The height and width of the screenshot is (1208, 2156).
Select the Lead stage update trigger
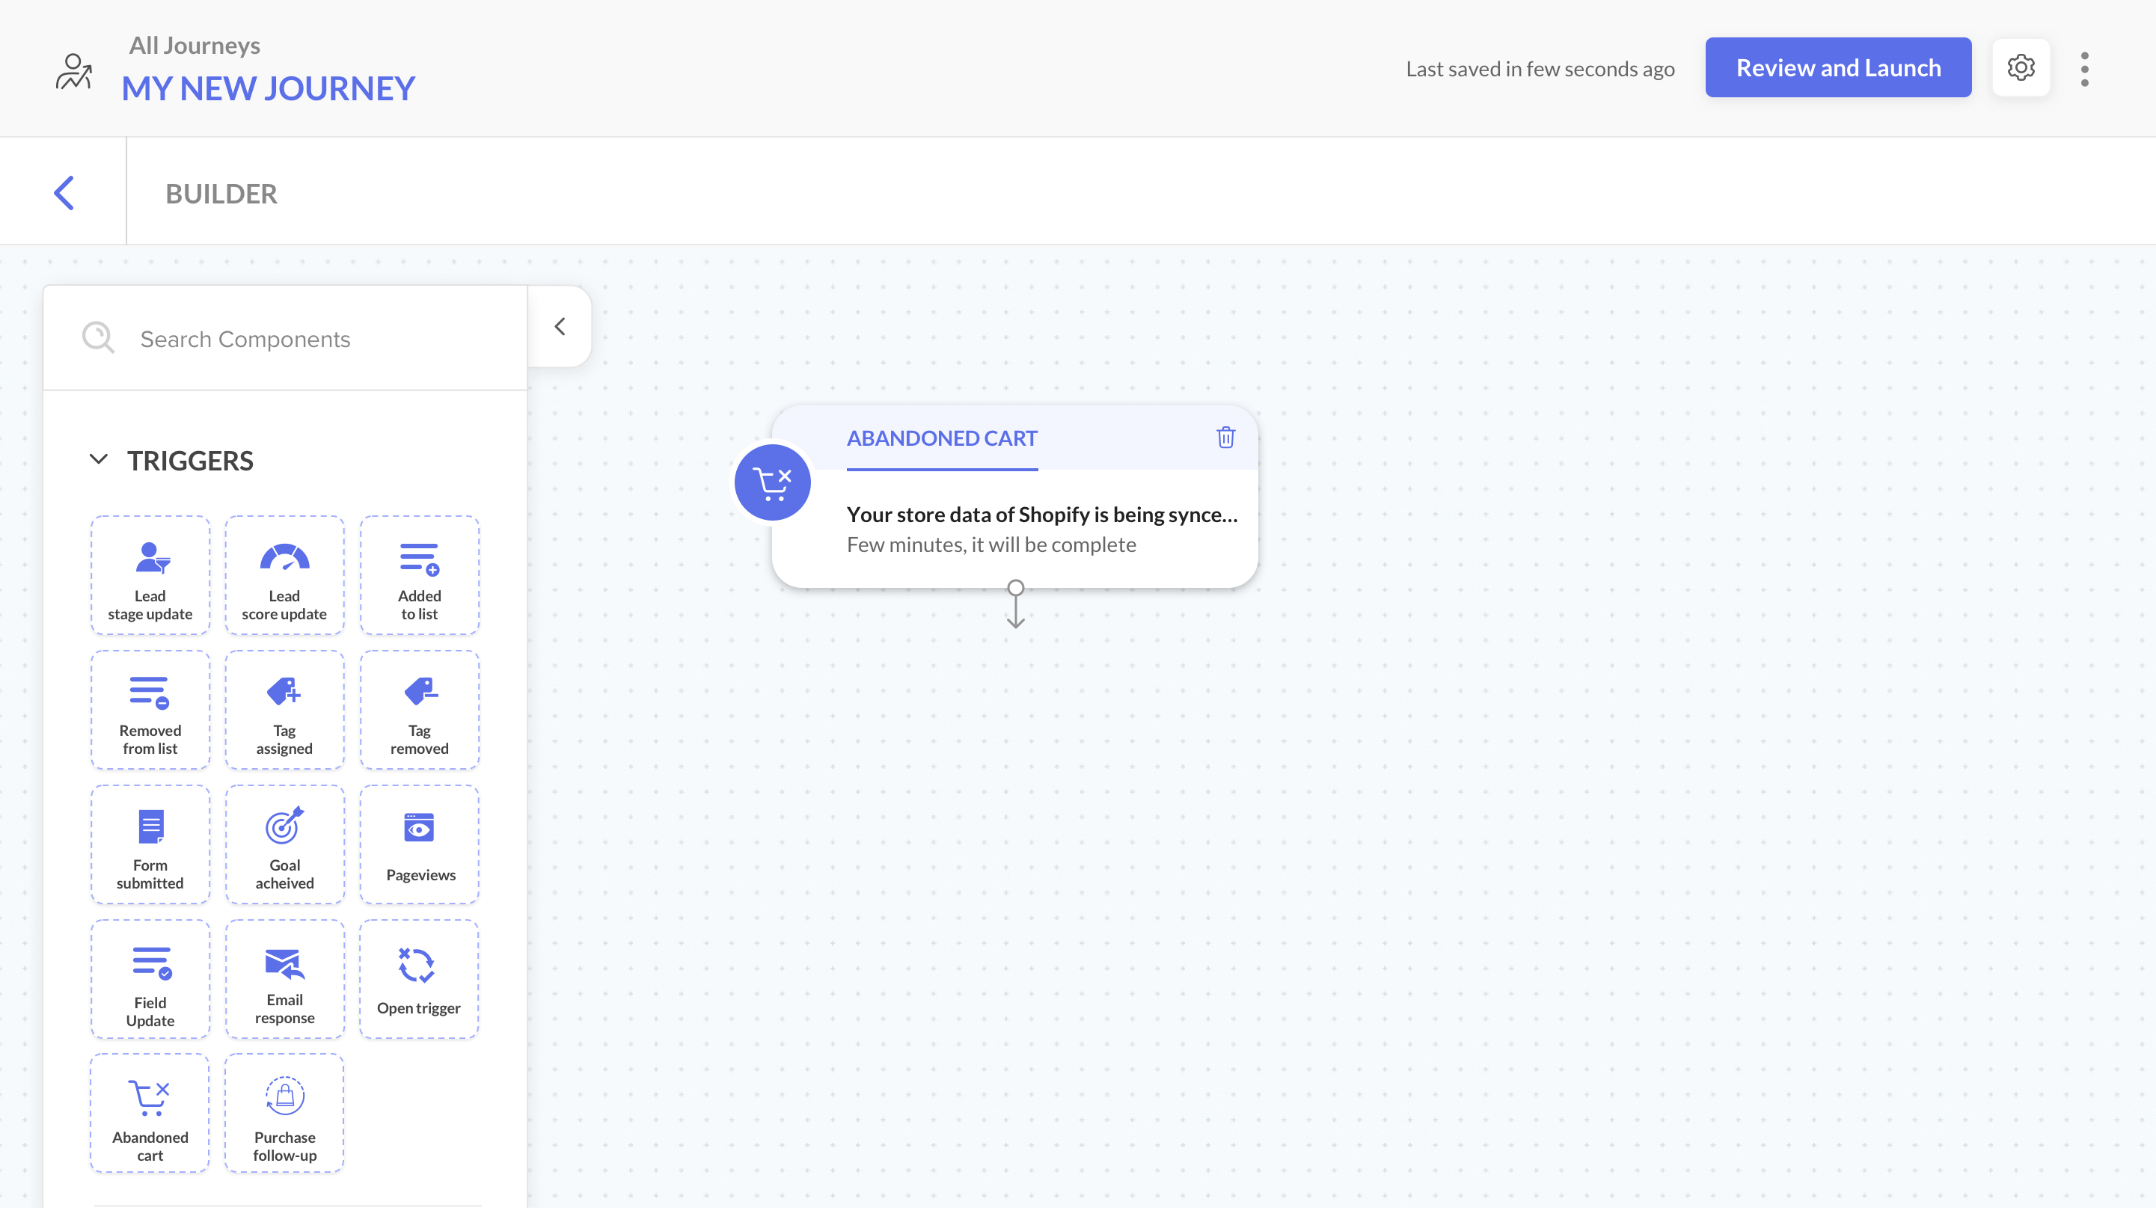coord(150,574)
